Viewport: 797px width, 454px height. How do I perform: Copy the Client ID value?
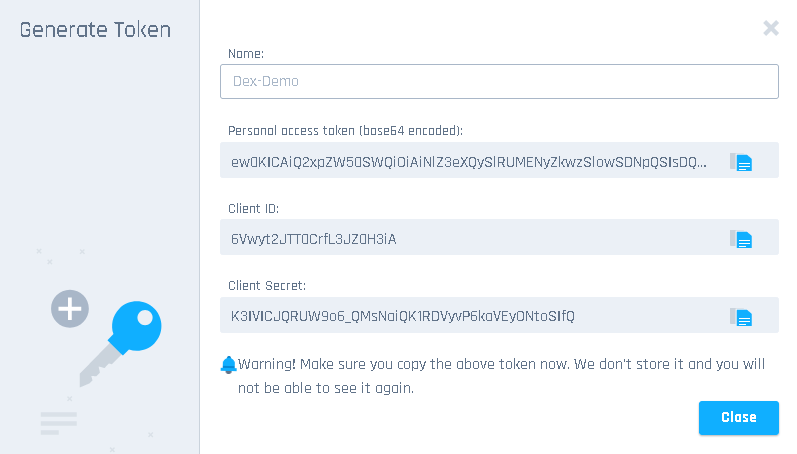pos(740,239)
